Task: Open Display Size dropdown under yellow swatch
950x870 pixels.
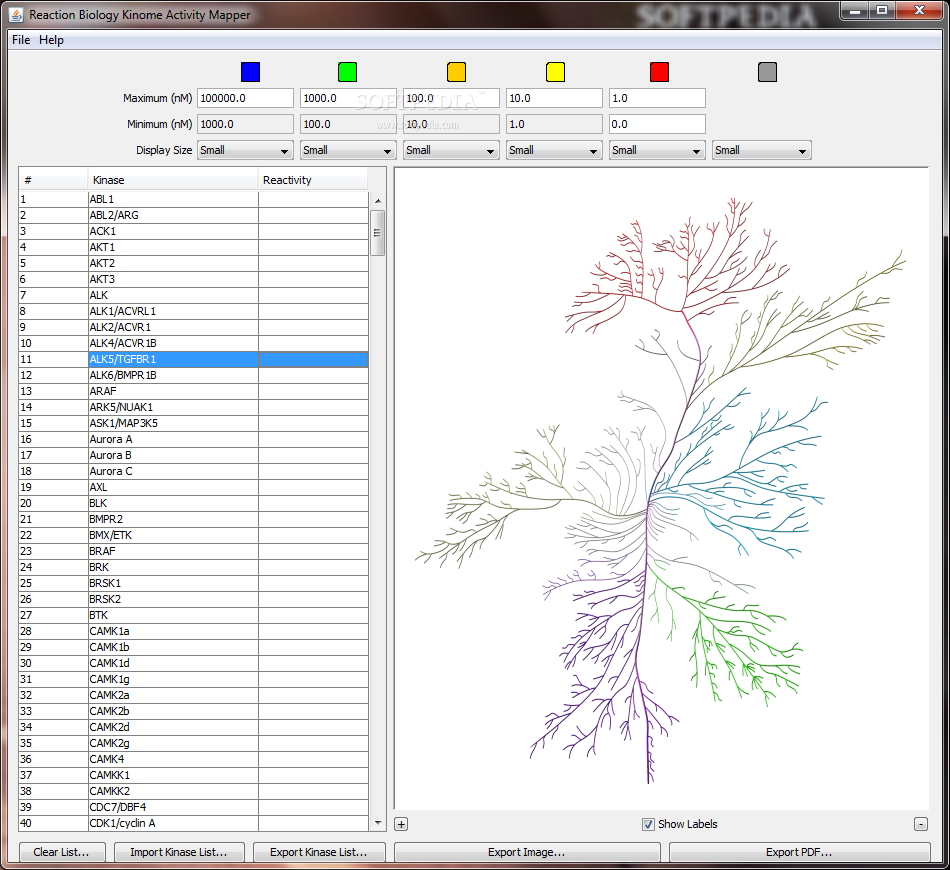Action: click(x=554, y=150)
